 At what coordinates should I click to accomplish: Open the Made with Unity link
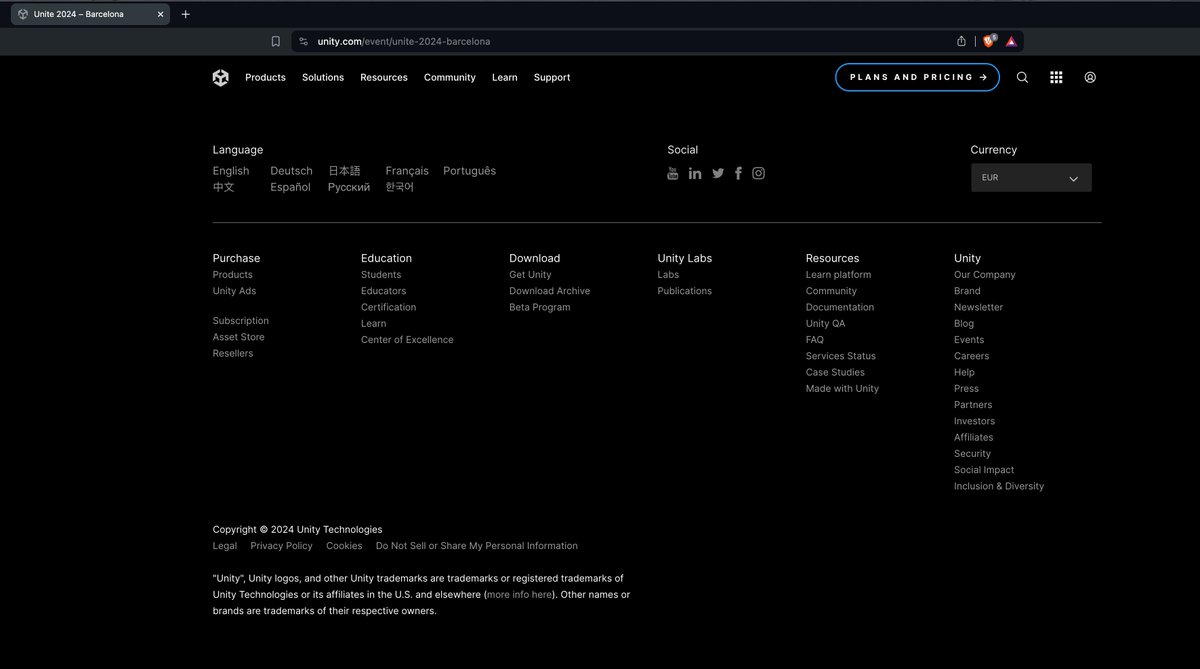(843, 389)
